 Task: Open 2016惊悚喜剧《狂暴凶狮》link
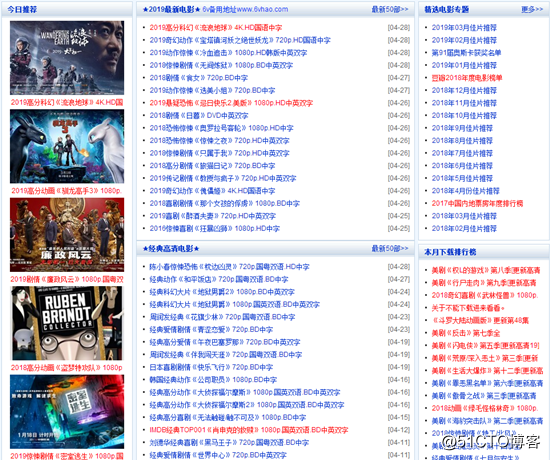[215, 228]
